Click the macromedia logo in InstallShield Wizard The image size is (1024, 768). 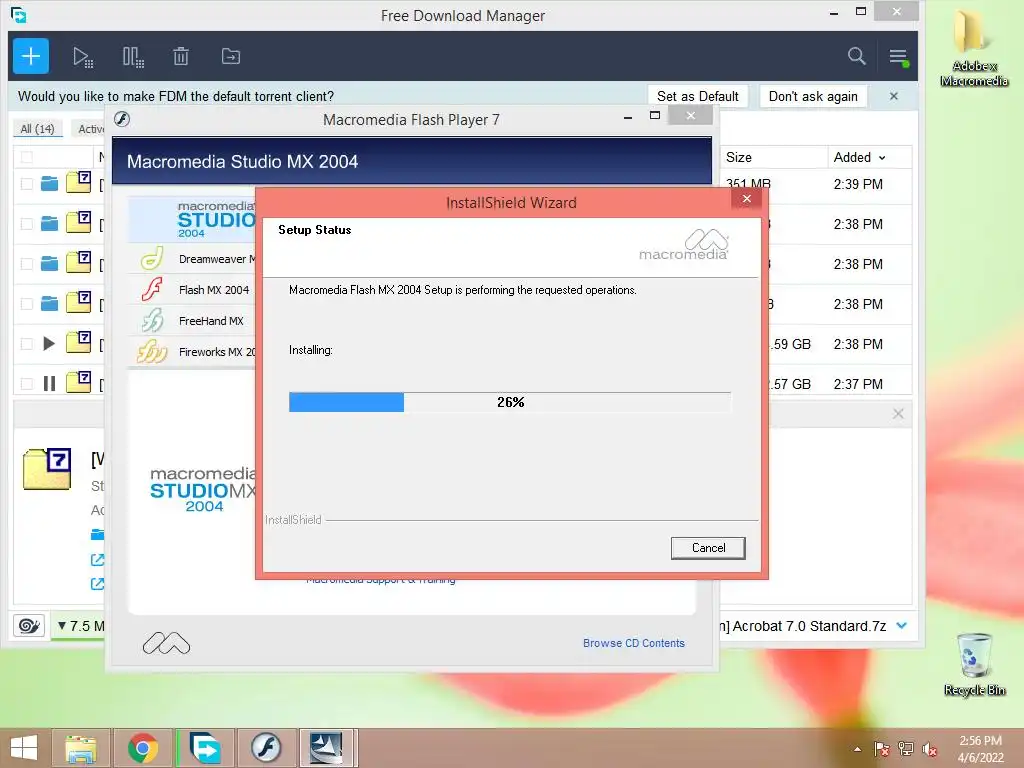683,245
